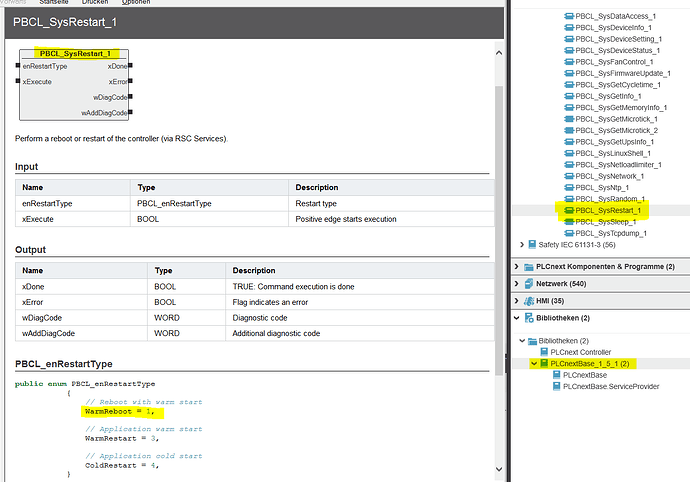
Task: Select PBCL_SysGetUpsInfo_1 in the tree
Action: pyautogui.click(x=615, y=142)
